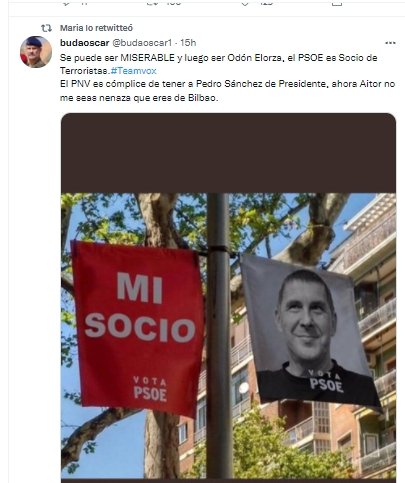Click the VOTA PSOE text on the red banner
The height and width of the screenshot is (483, 405).
(150, 389)
